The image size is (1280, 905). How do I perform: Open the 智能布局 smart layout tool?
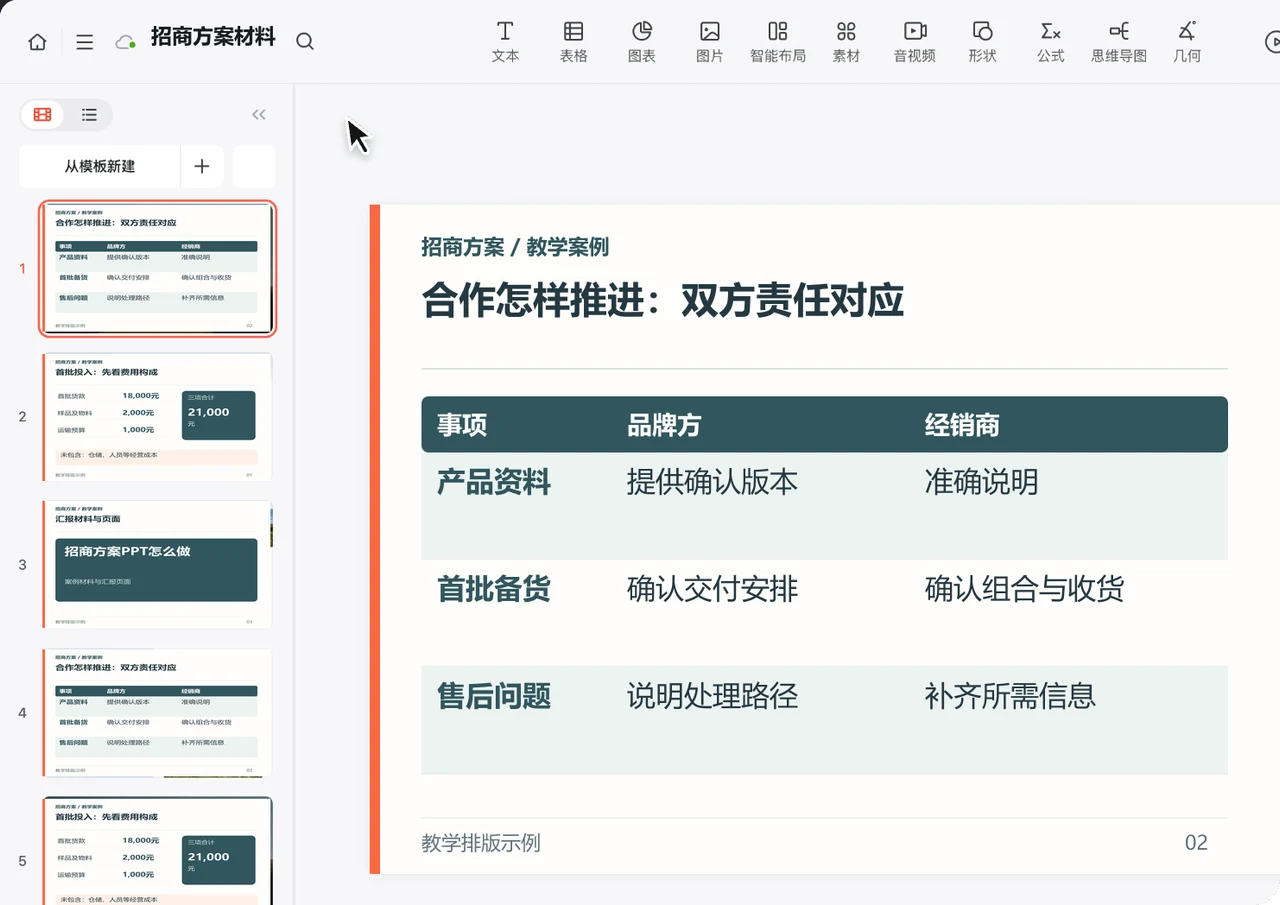tap(778, 42)
